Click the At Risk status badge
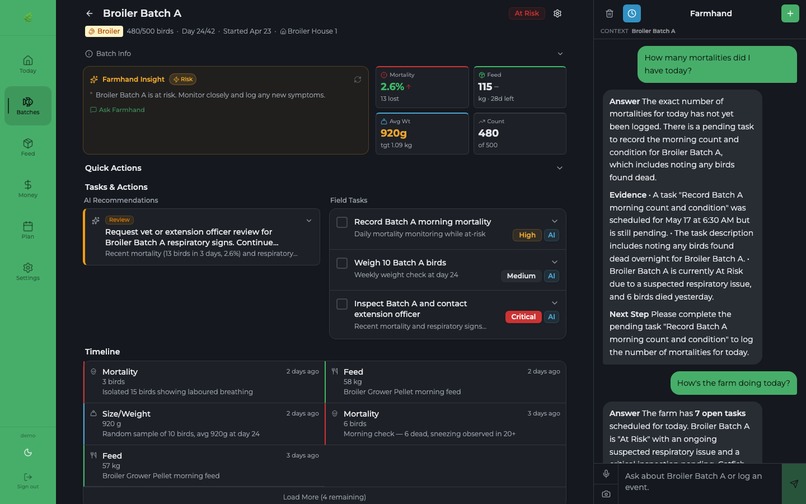 pyautogui.click(x=526, y=13)
